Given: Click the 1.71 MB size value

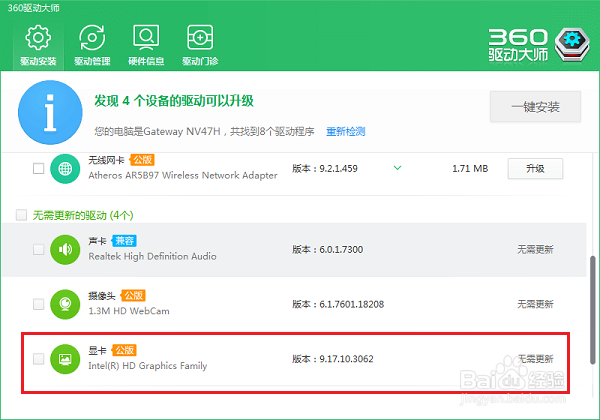Looking at the screenshot, I should pyautogui.click(x=470, y=168).
